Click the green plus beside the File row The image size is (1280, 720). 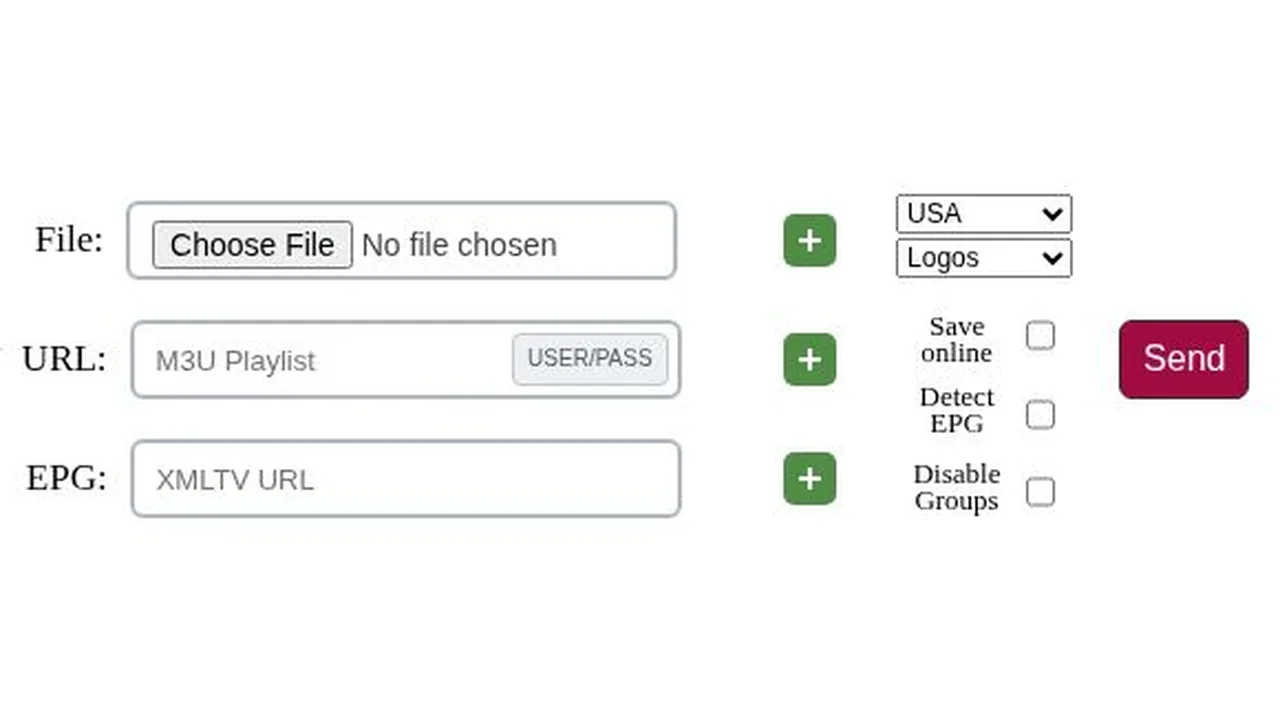click(x=809, y=241)
